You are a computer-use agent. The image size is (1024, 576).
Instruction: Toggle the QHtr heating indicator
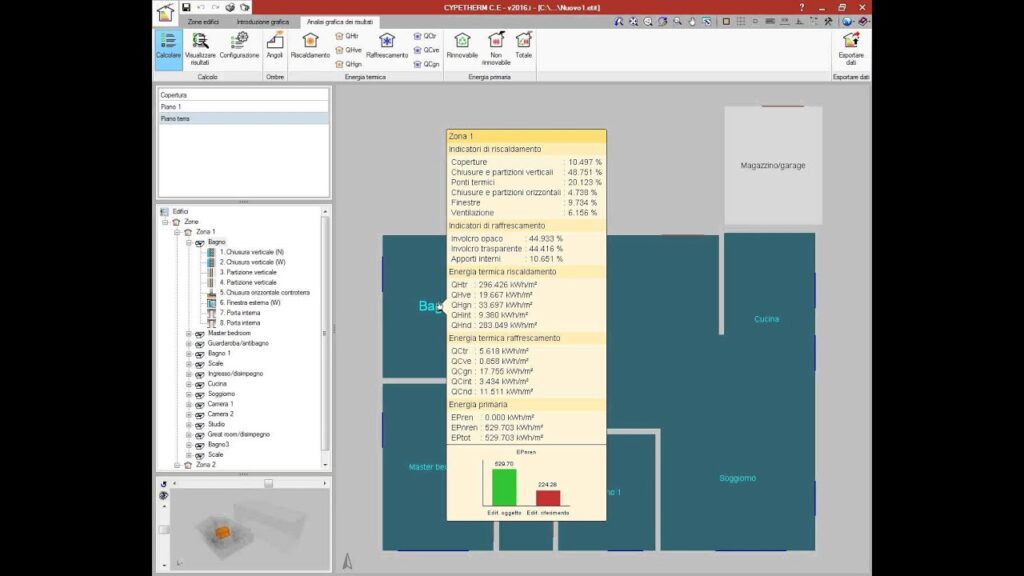pos(347,35)
